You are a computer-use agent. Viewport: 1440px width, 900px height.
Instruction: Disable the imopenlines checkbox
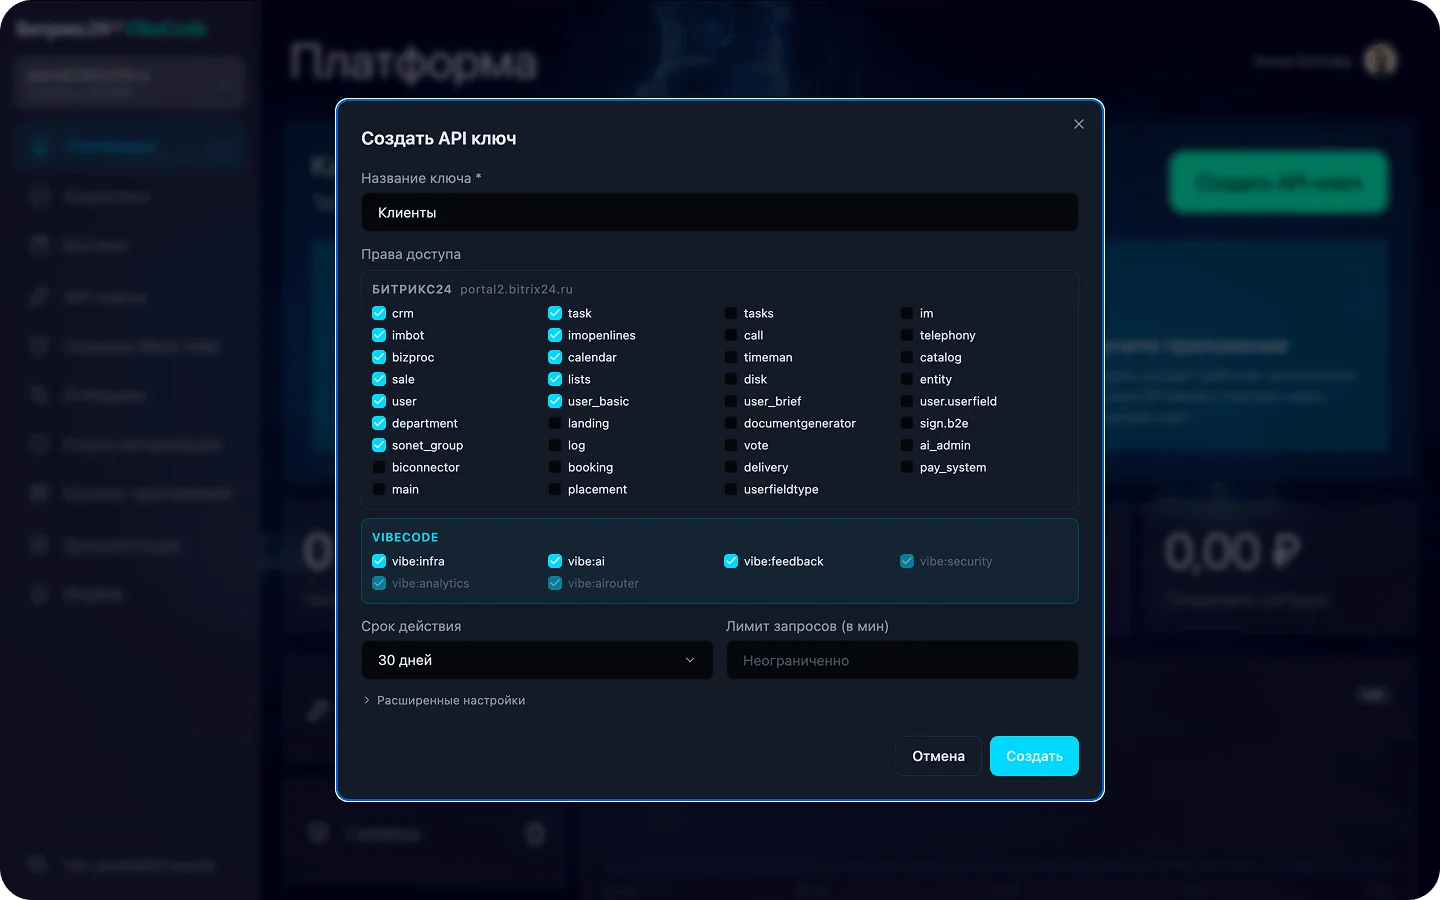pyautogui.click(x=555, y=335)
